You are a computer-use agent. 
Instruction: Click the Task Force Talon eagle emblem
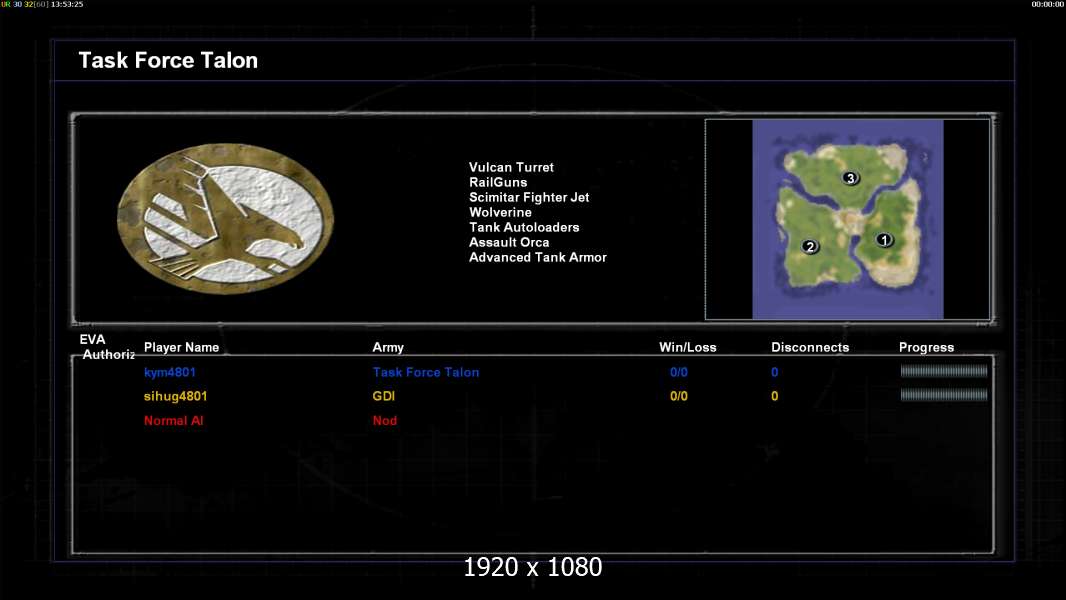point(226,218)
